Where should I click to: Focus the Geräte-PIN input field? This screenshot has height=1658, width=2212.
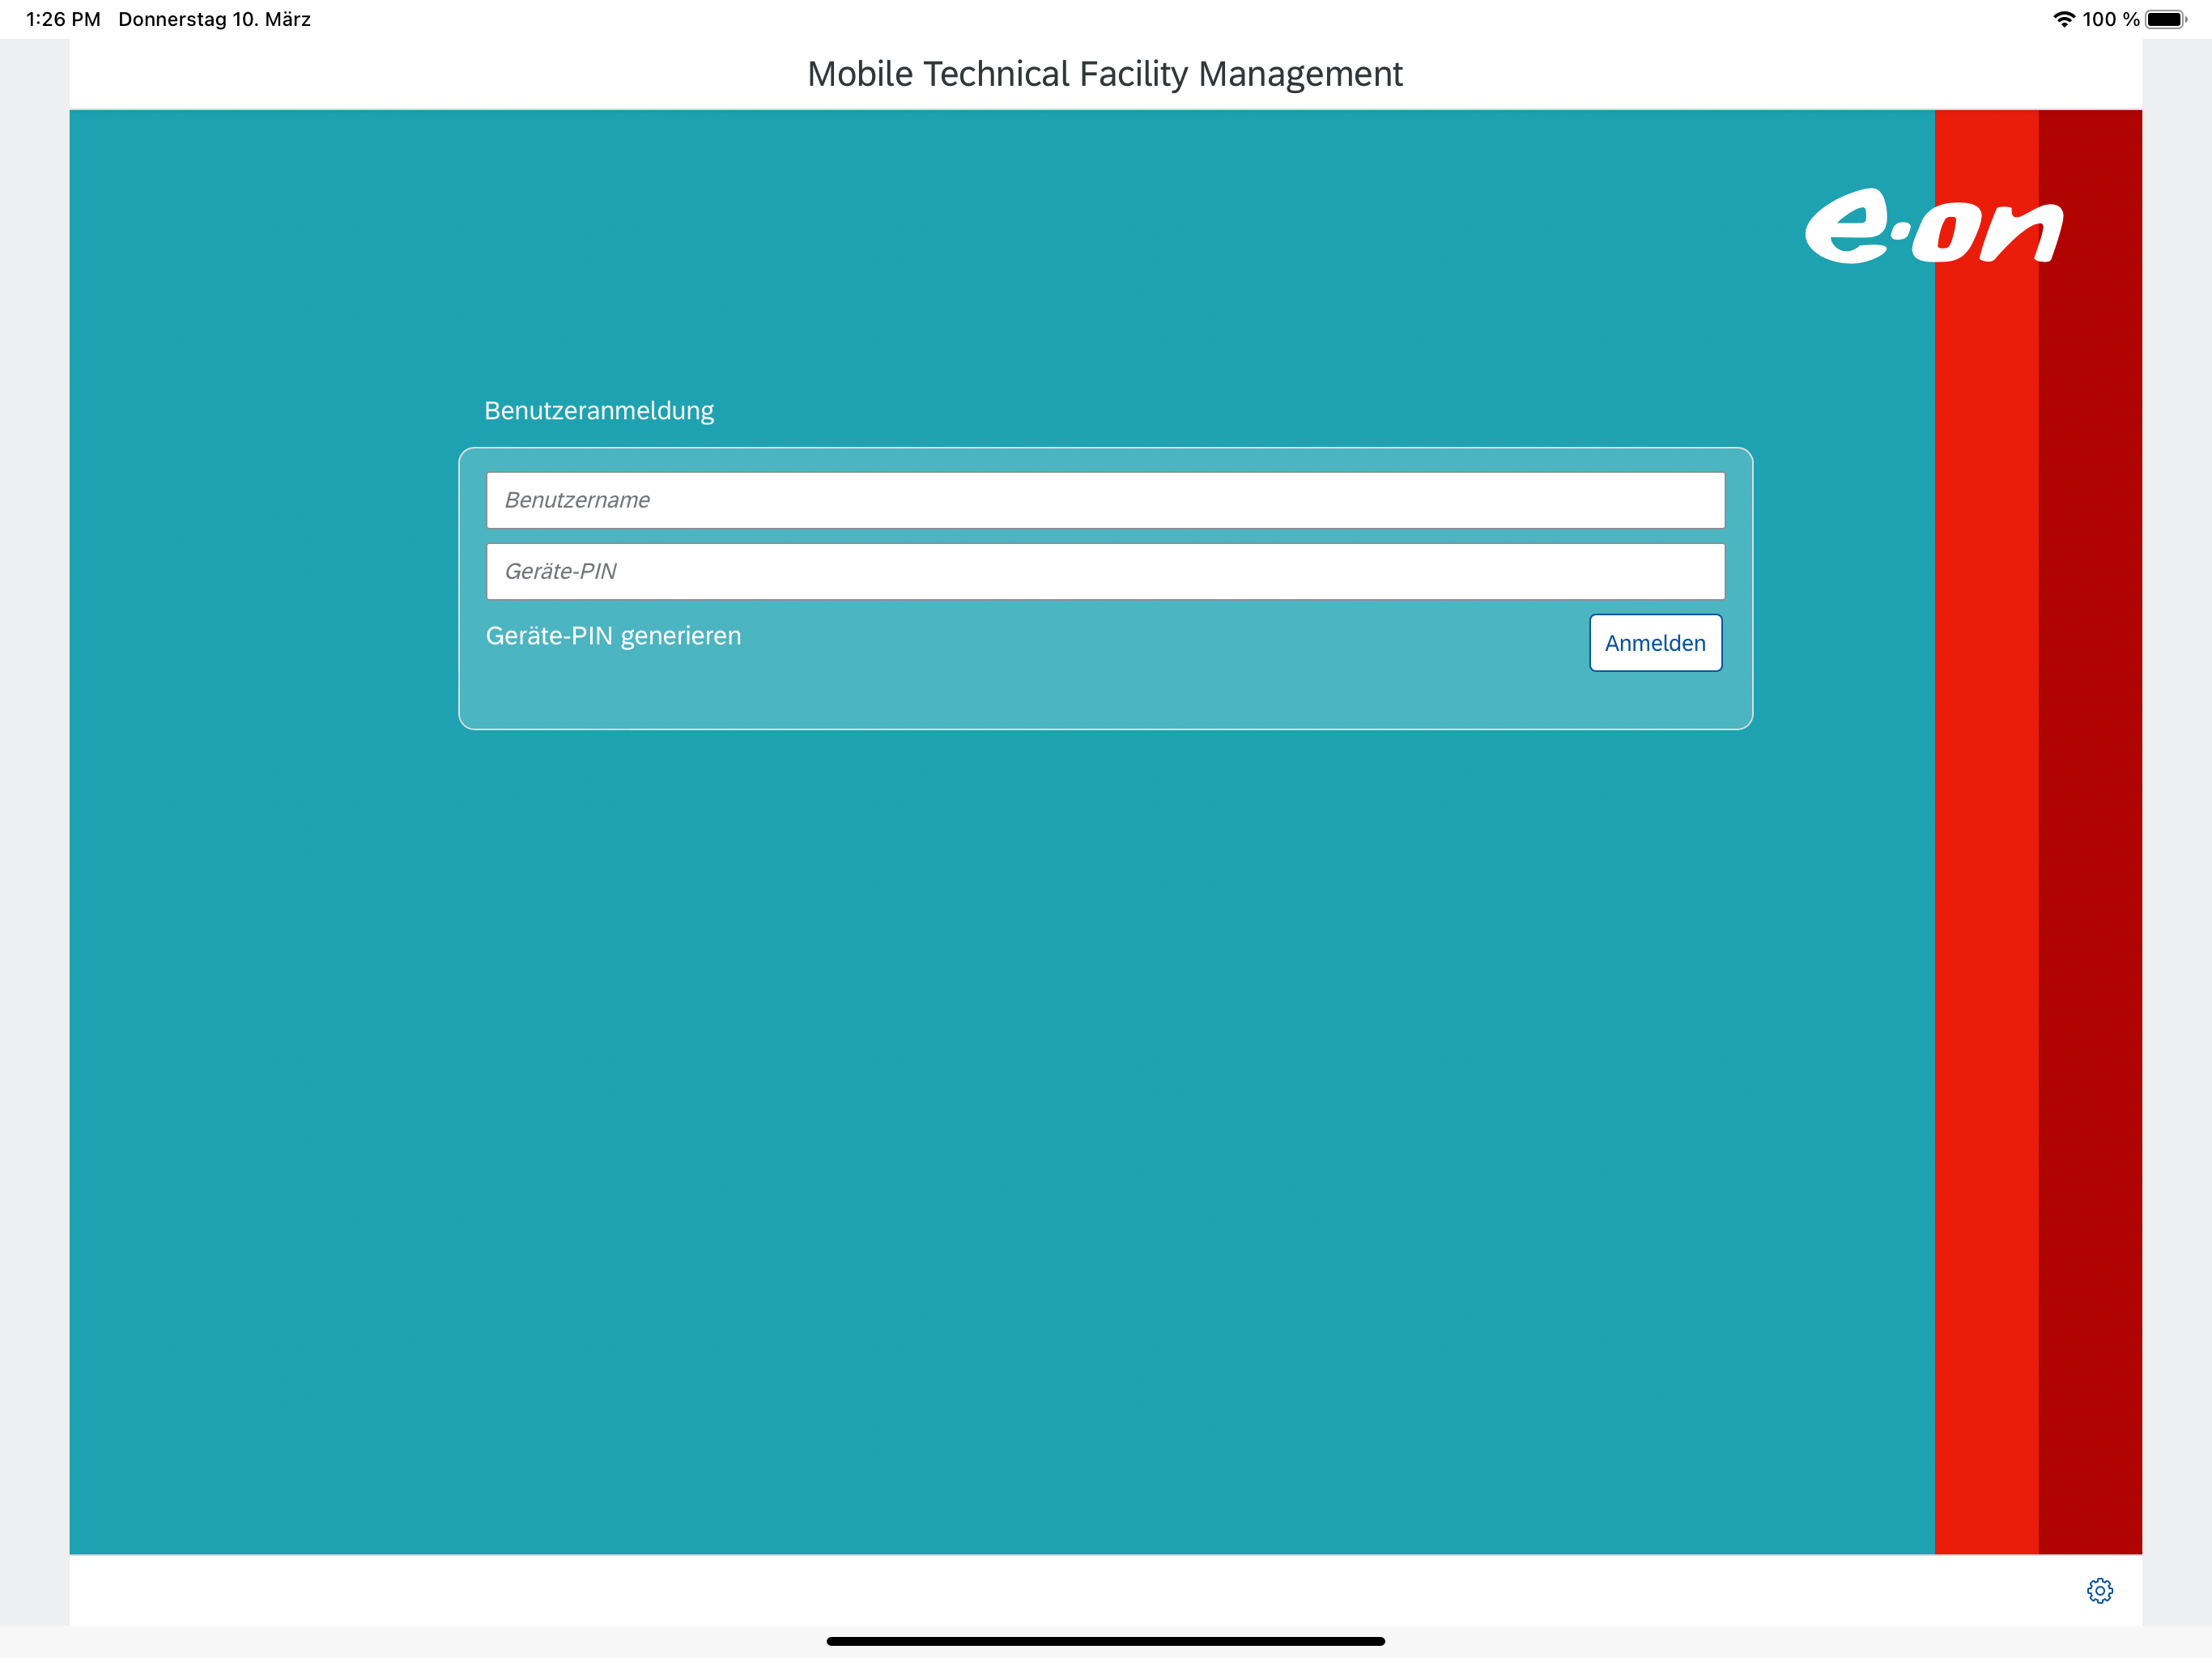click(1105, 571)
